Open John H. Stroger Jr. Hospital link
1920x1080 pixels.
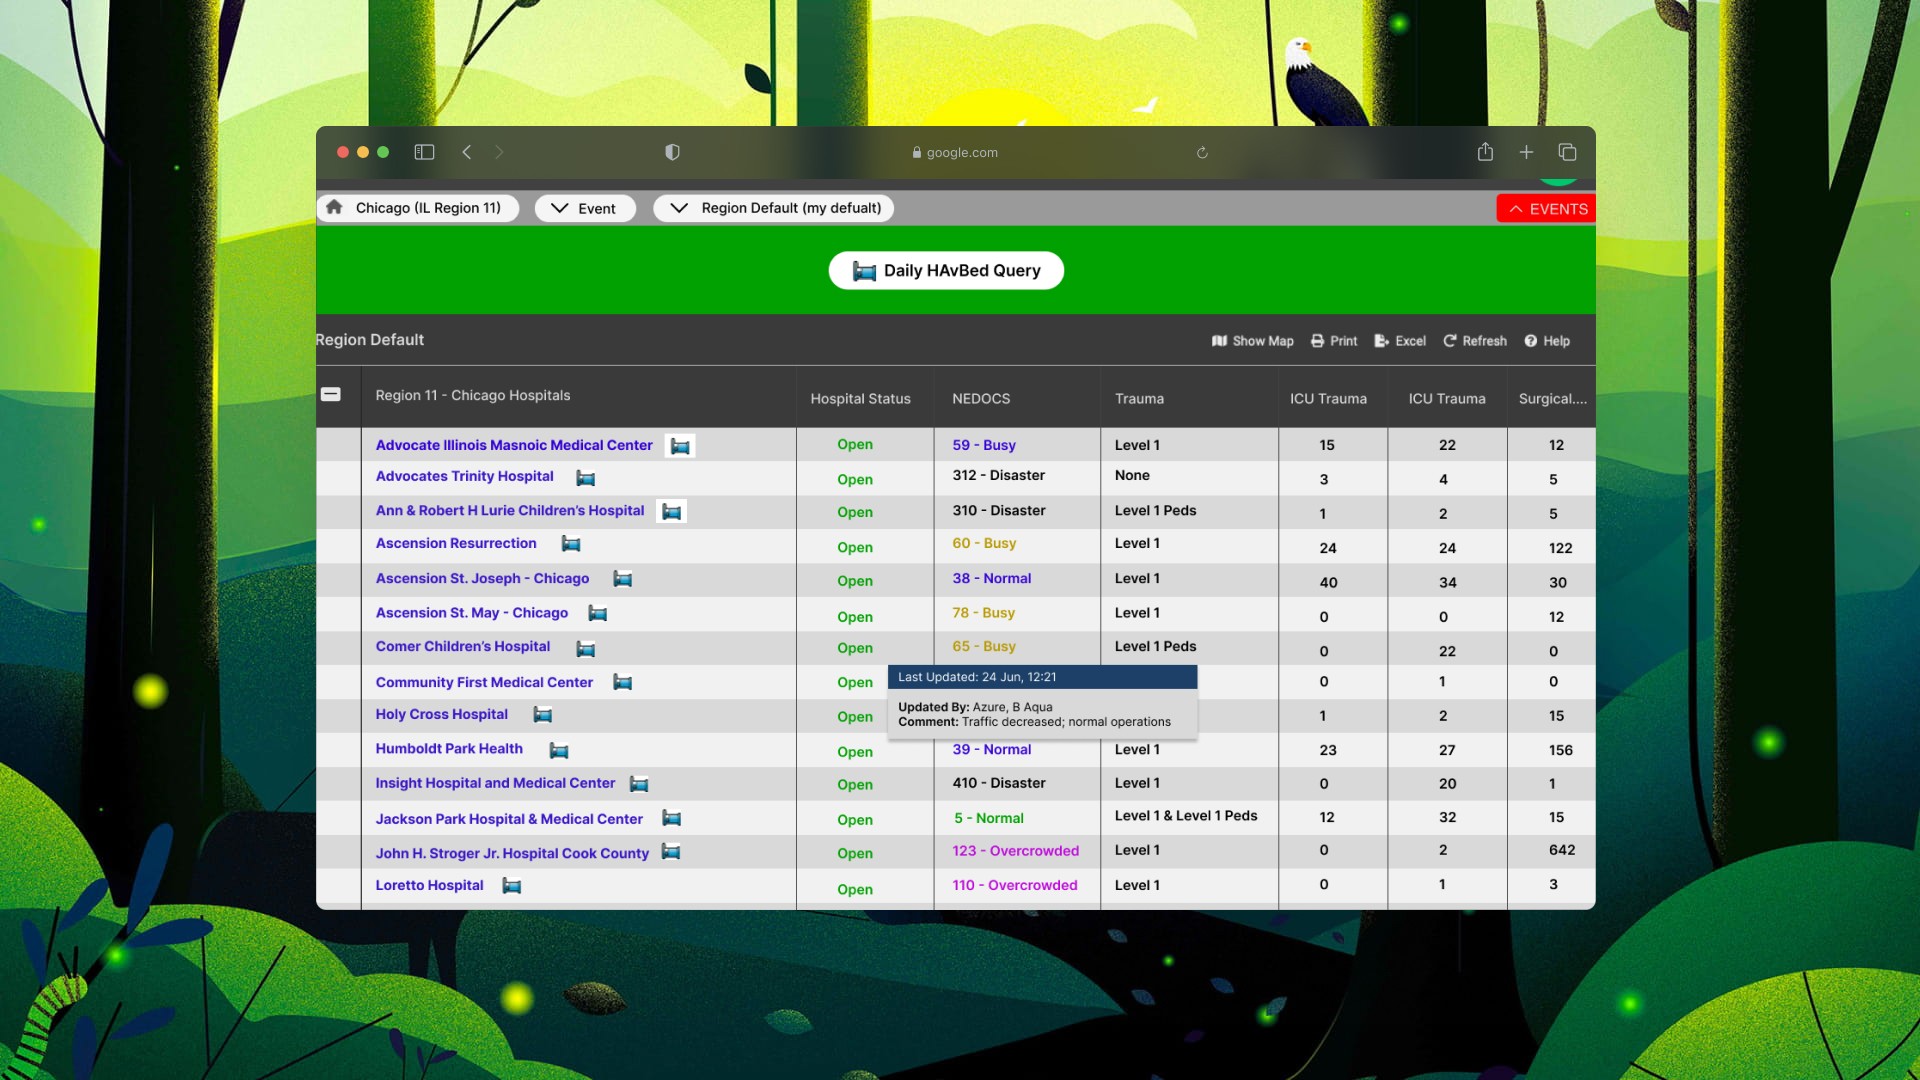512,853
